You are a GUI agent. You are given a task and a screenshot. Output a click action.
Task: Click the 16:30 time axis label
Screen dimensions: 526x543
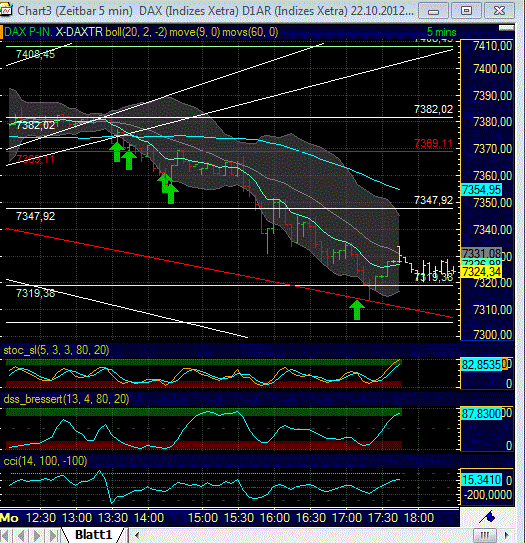pos(311,518)
